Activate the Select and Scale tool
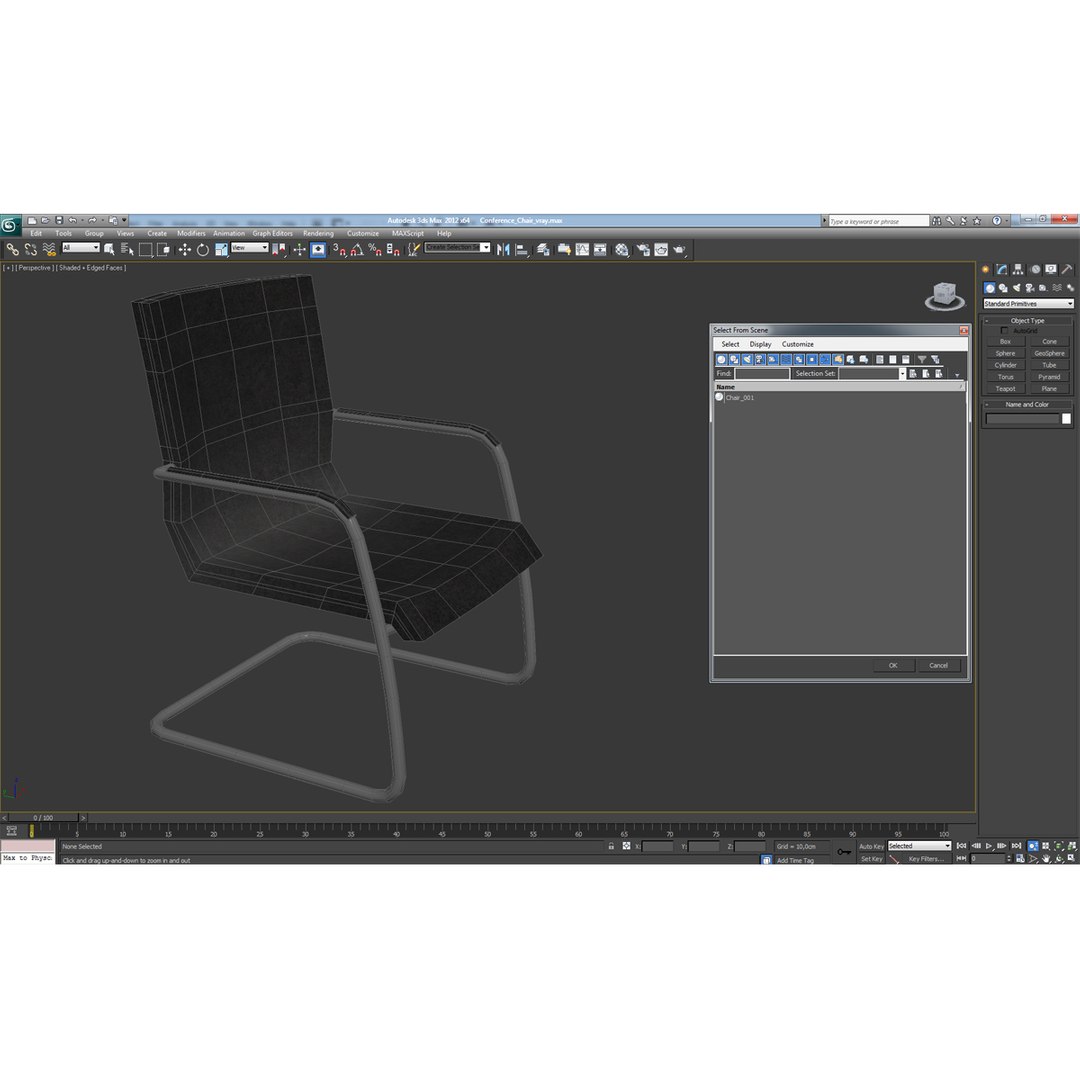 click(221, 249)
